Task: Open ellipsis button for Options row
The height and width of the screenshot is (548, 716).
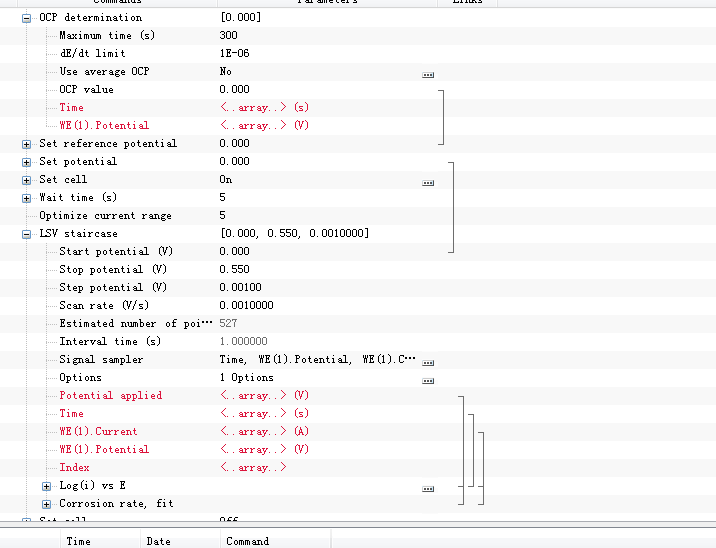Action: click(x=428, y=380)
